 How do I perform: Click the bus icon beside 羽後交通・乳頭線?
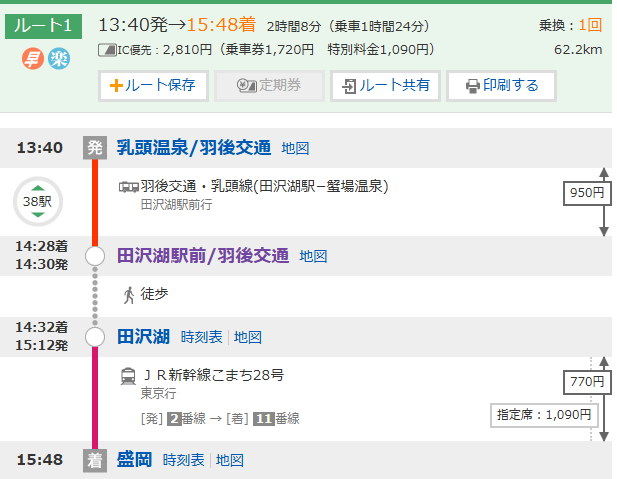(129, 186)
